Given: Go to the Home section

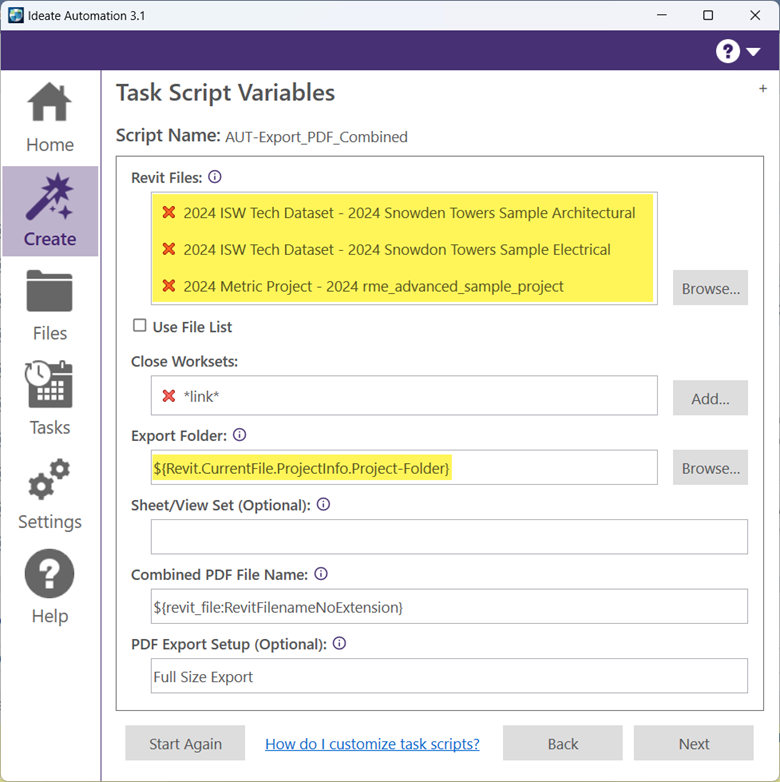Looking at the screenshot, I should (50, 118).
